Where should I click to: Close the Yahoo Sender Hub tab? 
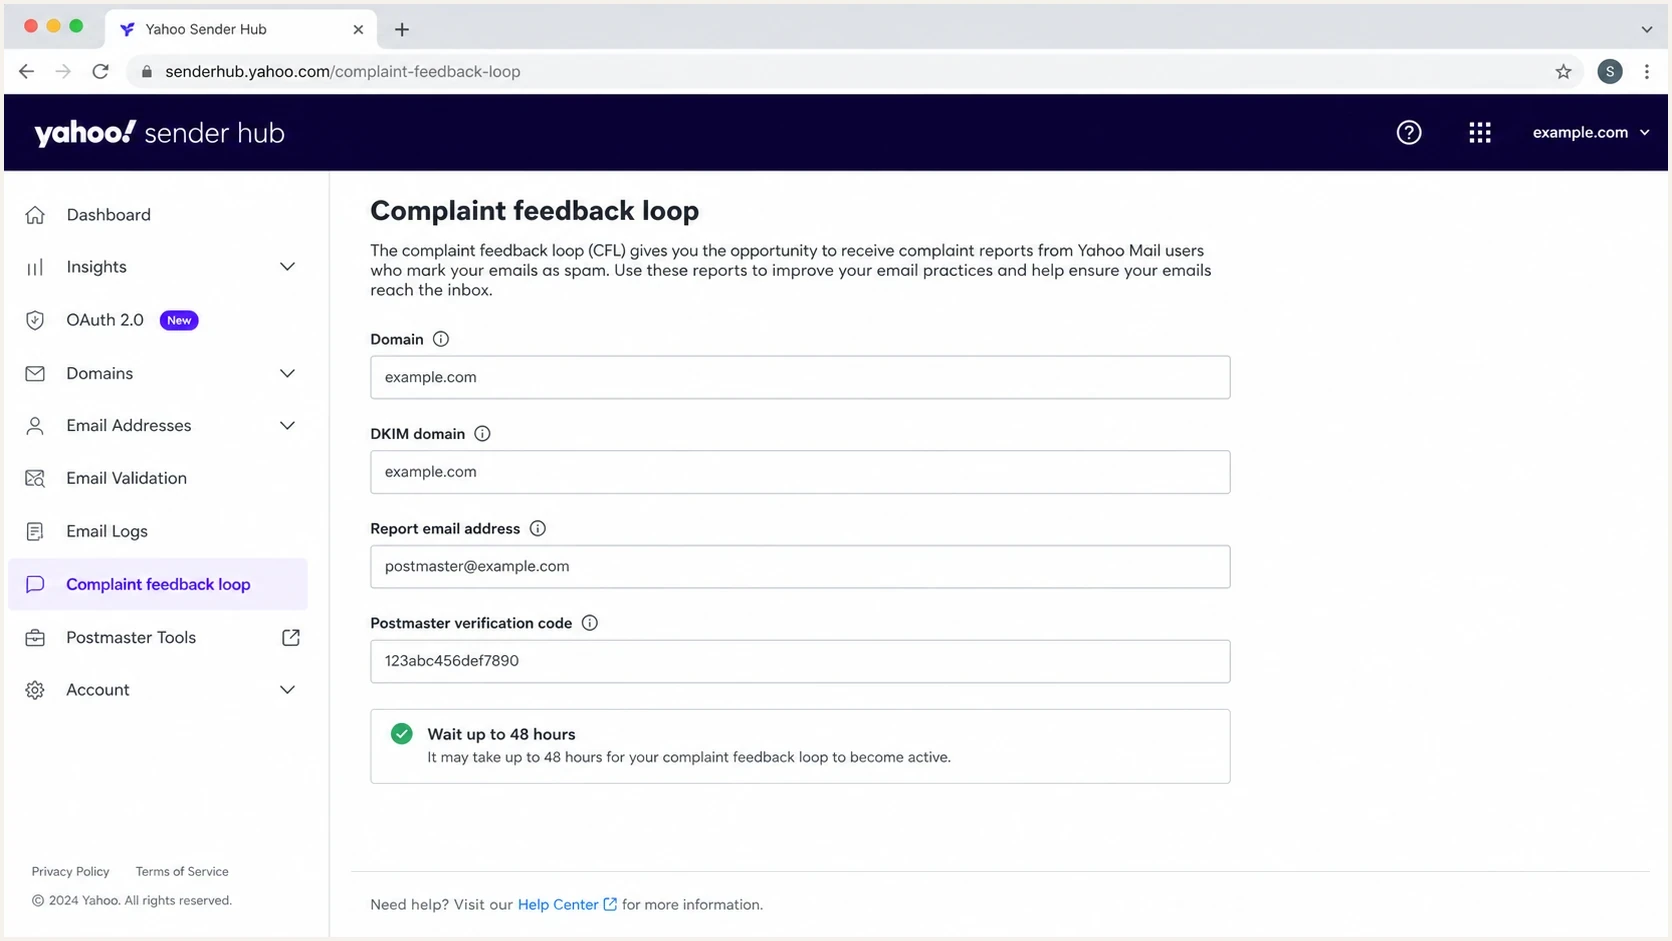pyautogui.click(x=358, y=30)
